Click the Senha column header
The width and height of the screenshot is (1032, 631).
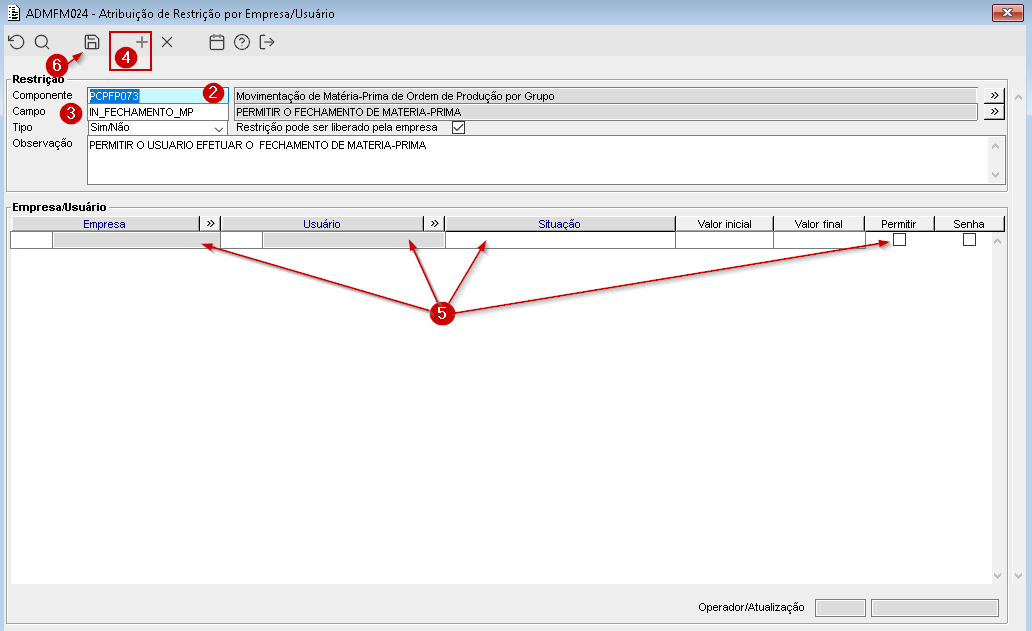coord(969,224)
